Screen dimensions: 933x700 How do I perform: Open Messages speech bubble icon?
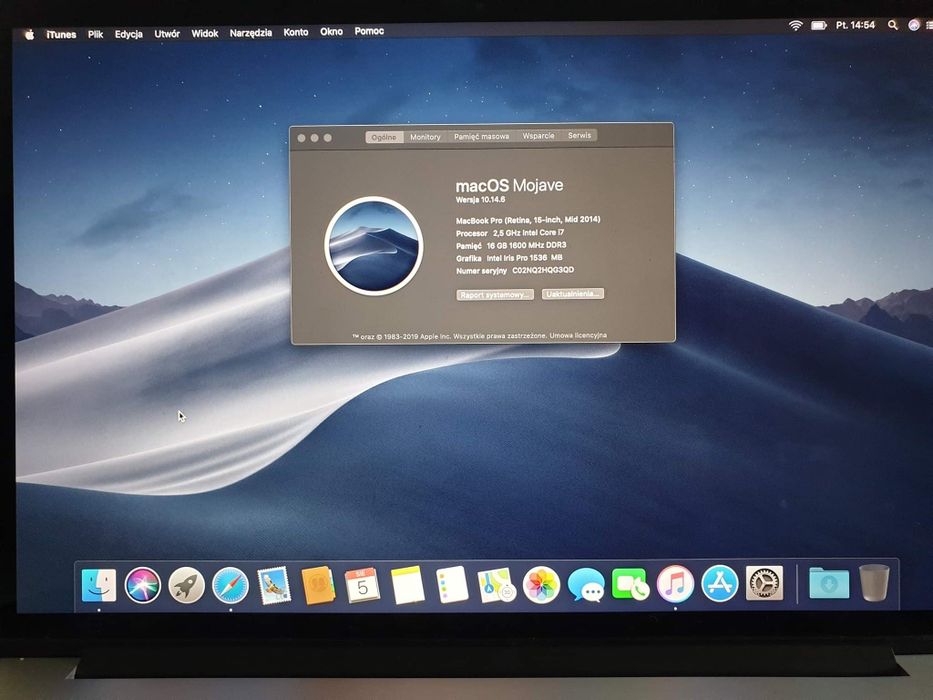[x=586, y=585]
